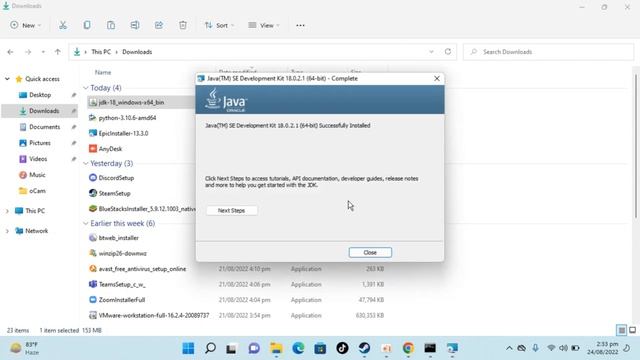Select the BlueStacksInstaller file
Image resolution: width=640 pixels, height=360 pixels.
click(147, 209)
